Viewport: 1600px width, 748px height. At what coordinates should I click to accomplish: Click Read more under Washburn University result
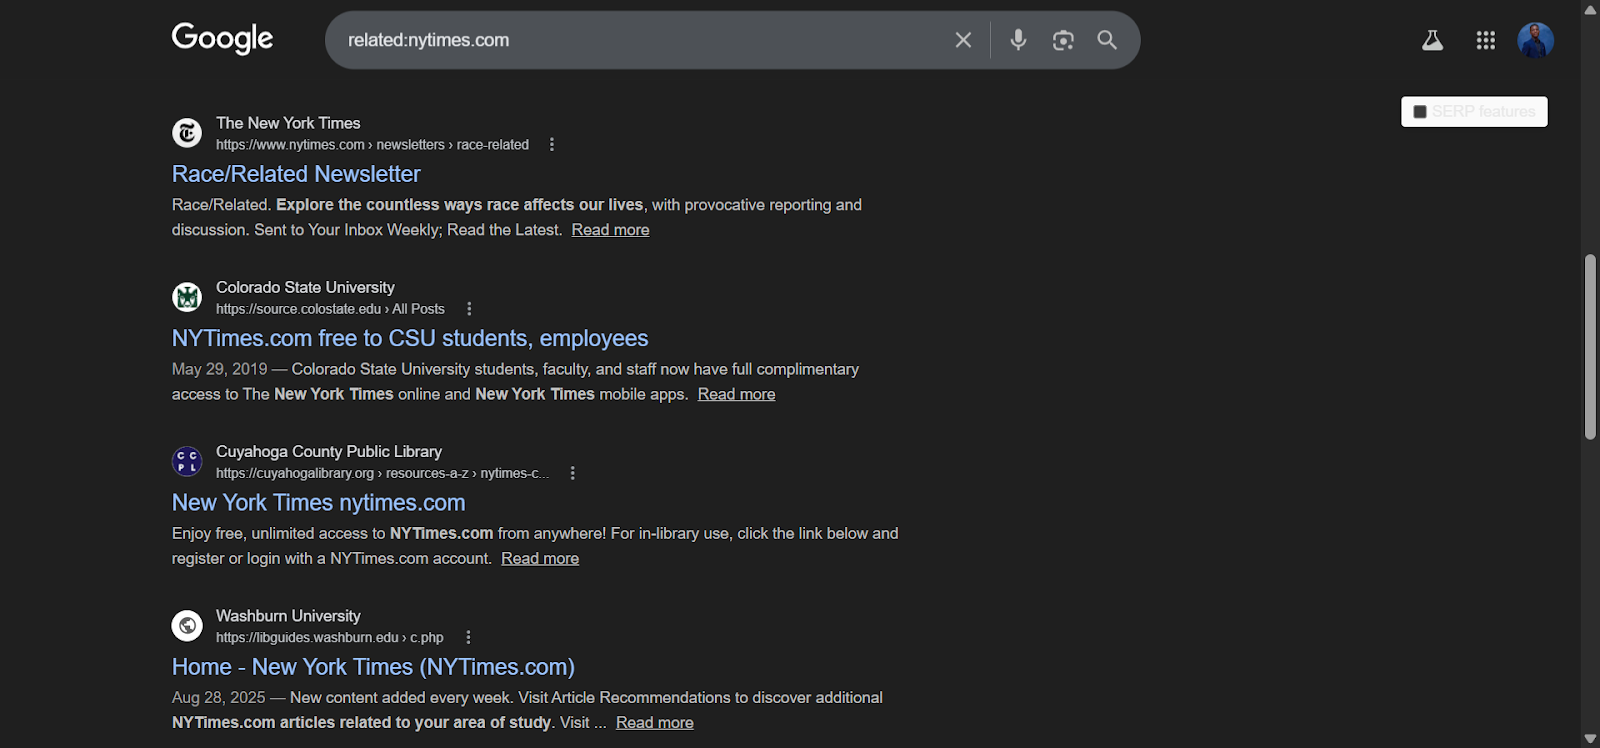coord(655,722)
